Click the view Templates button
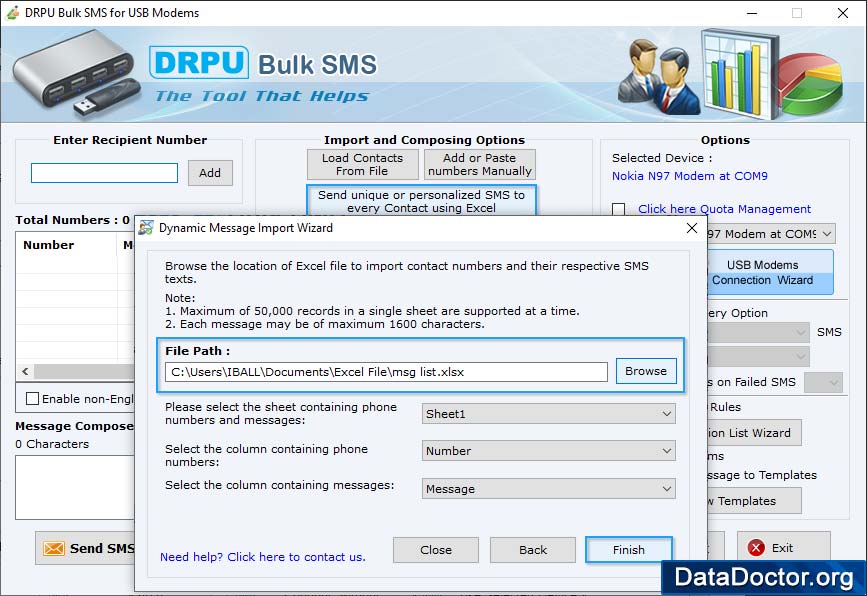867x596 pixels. pyautogui.click(x=754, y=501)
